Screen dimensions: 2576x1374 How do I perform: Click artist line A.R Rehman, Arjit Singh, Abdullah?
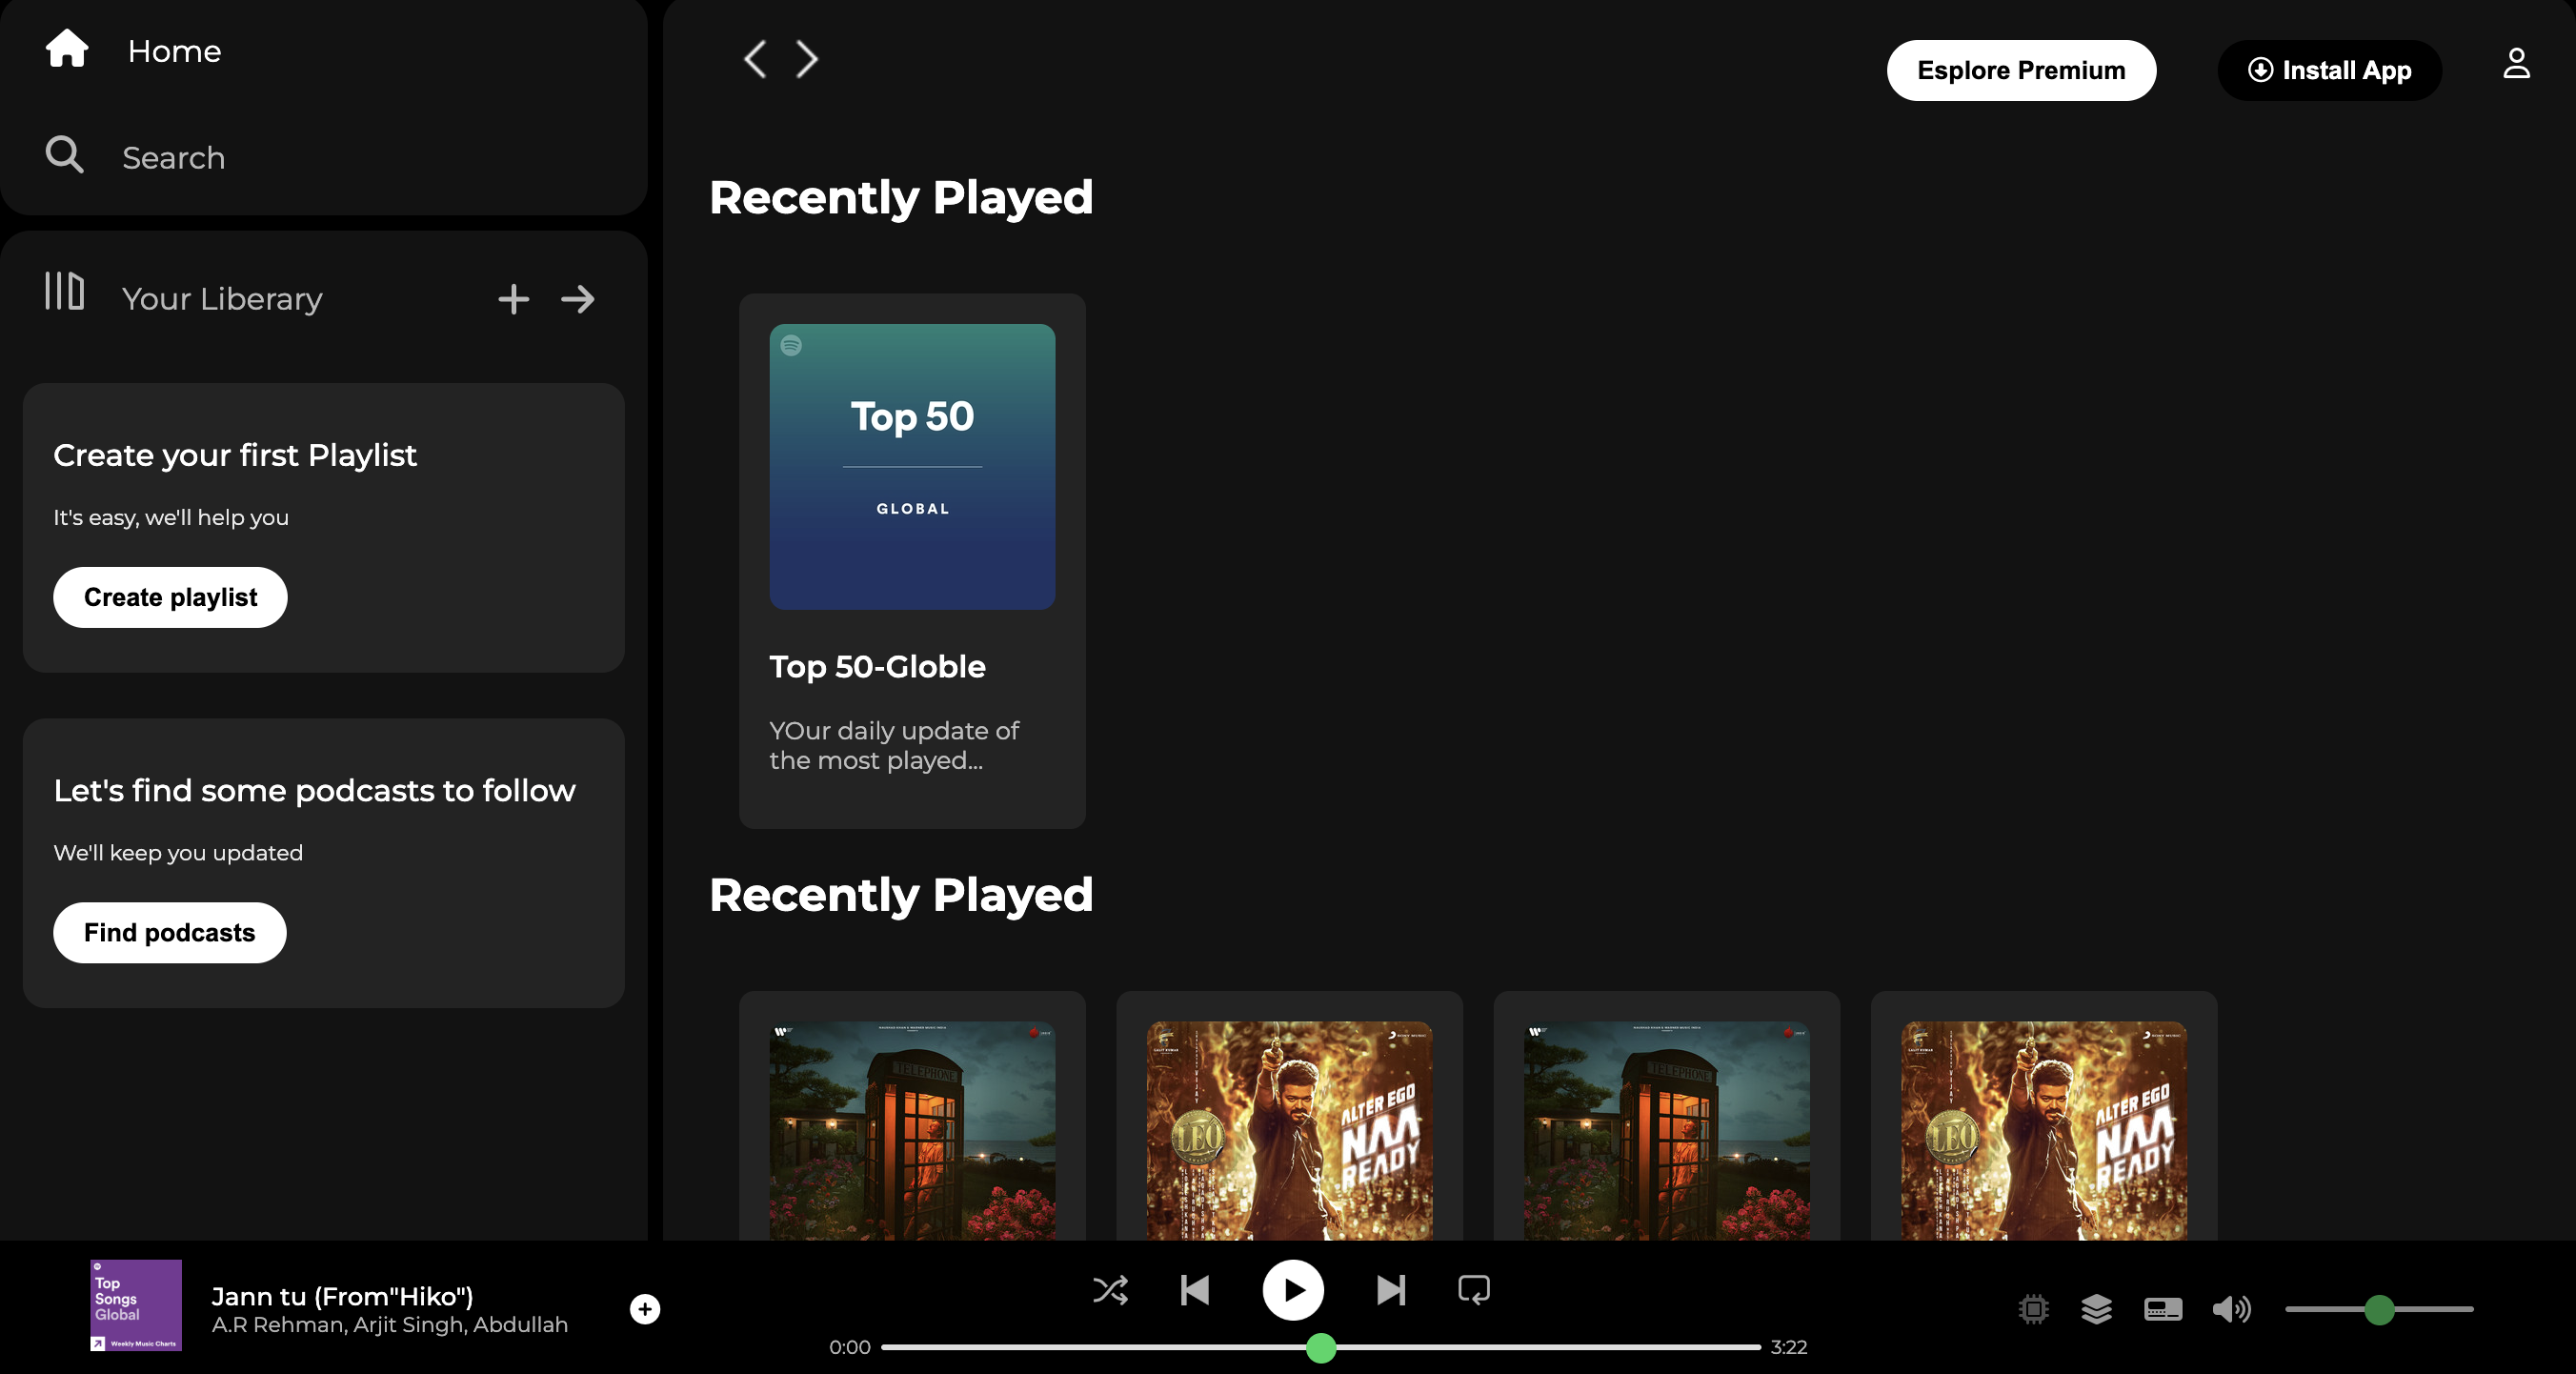(x=389, y=1325)
